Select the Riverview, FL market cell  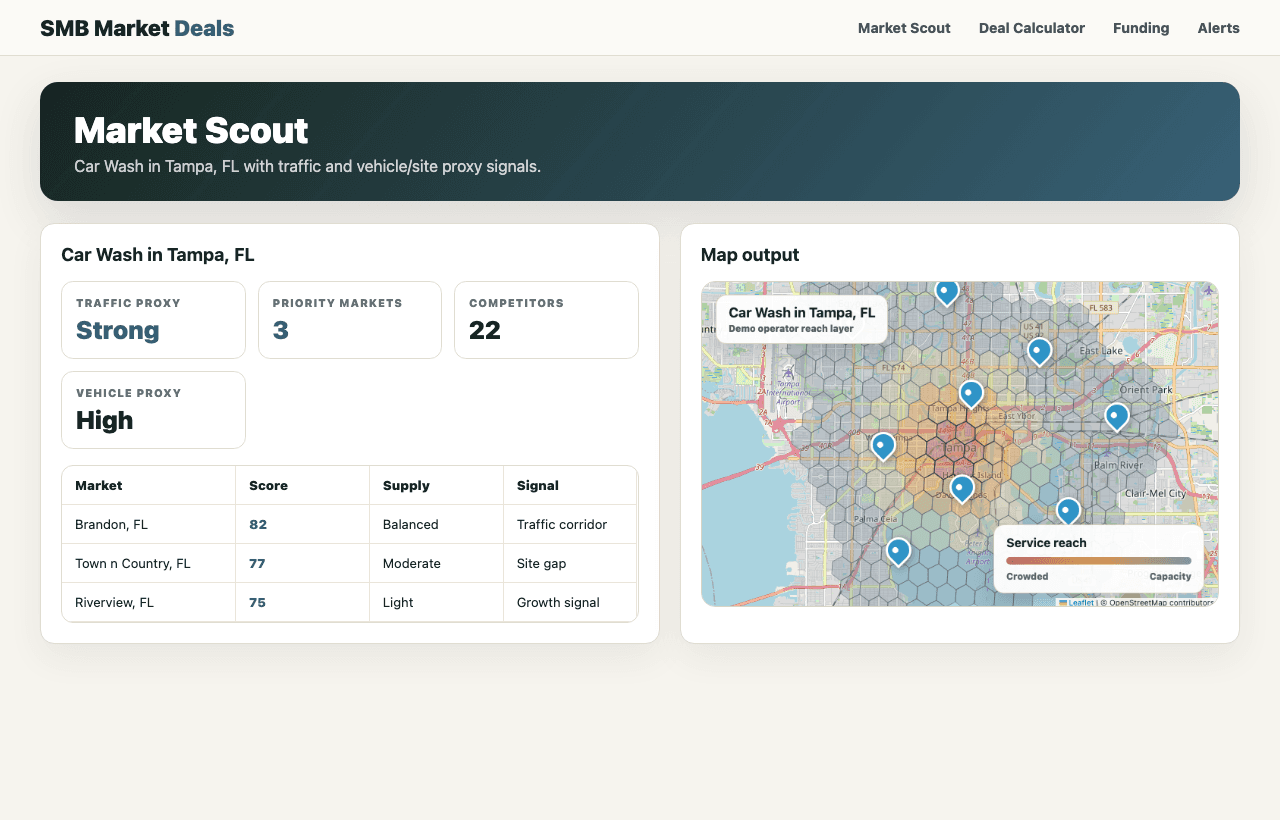tap(149, 602)
